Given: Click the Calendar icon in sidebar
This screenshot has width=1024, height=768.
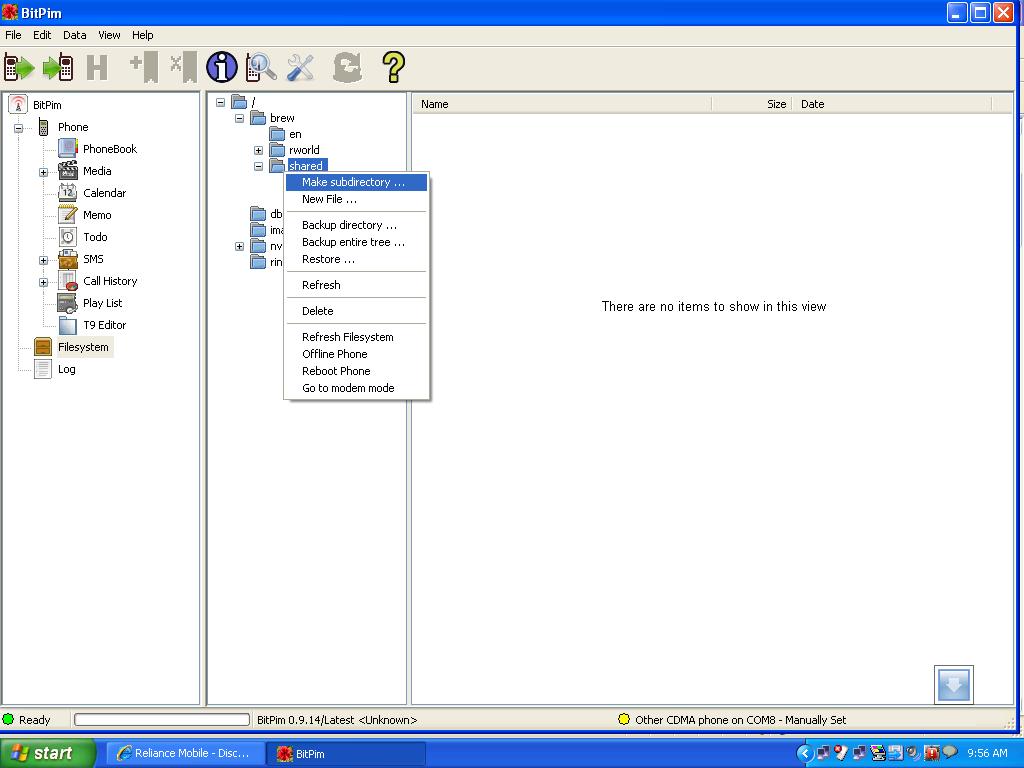Looking at the screenshot, I should pyautogui.click(x=68, y=193).
